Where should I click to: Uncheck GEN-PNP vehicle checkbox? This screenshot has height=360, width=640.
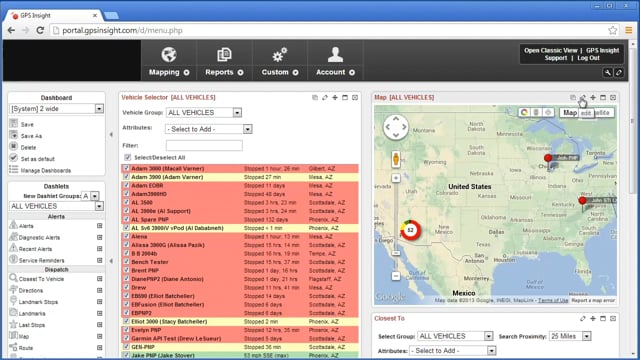tap(126, 347)
